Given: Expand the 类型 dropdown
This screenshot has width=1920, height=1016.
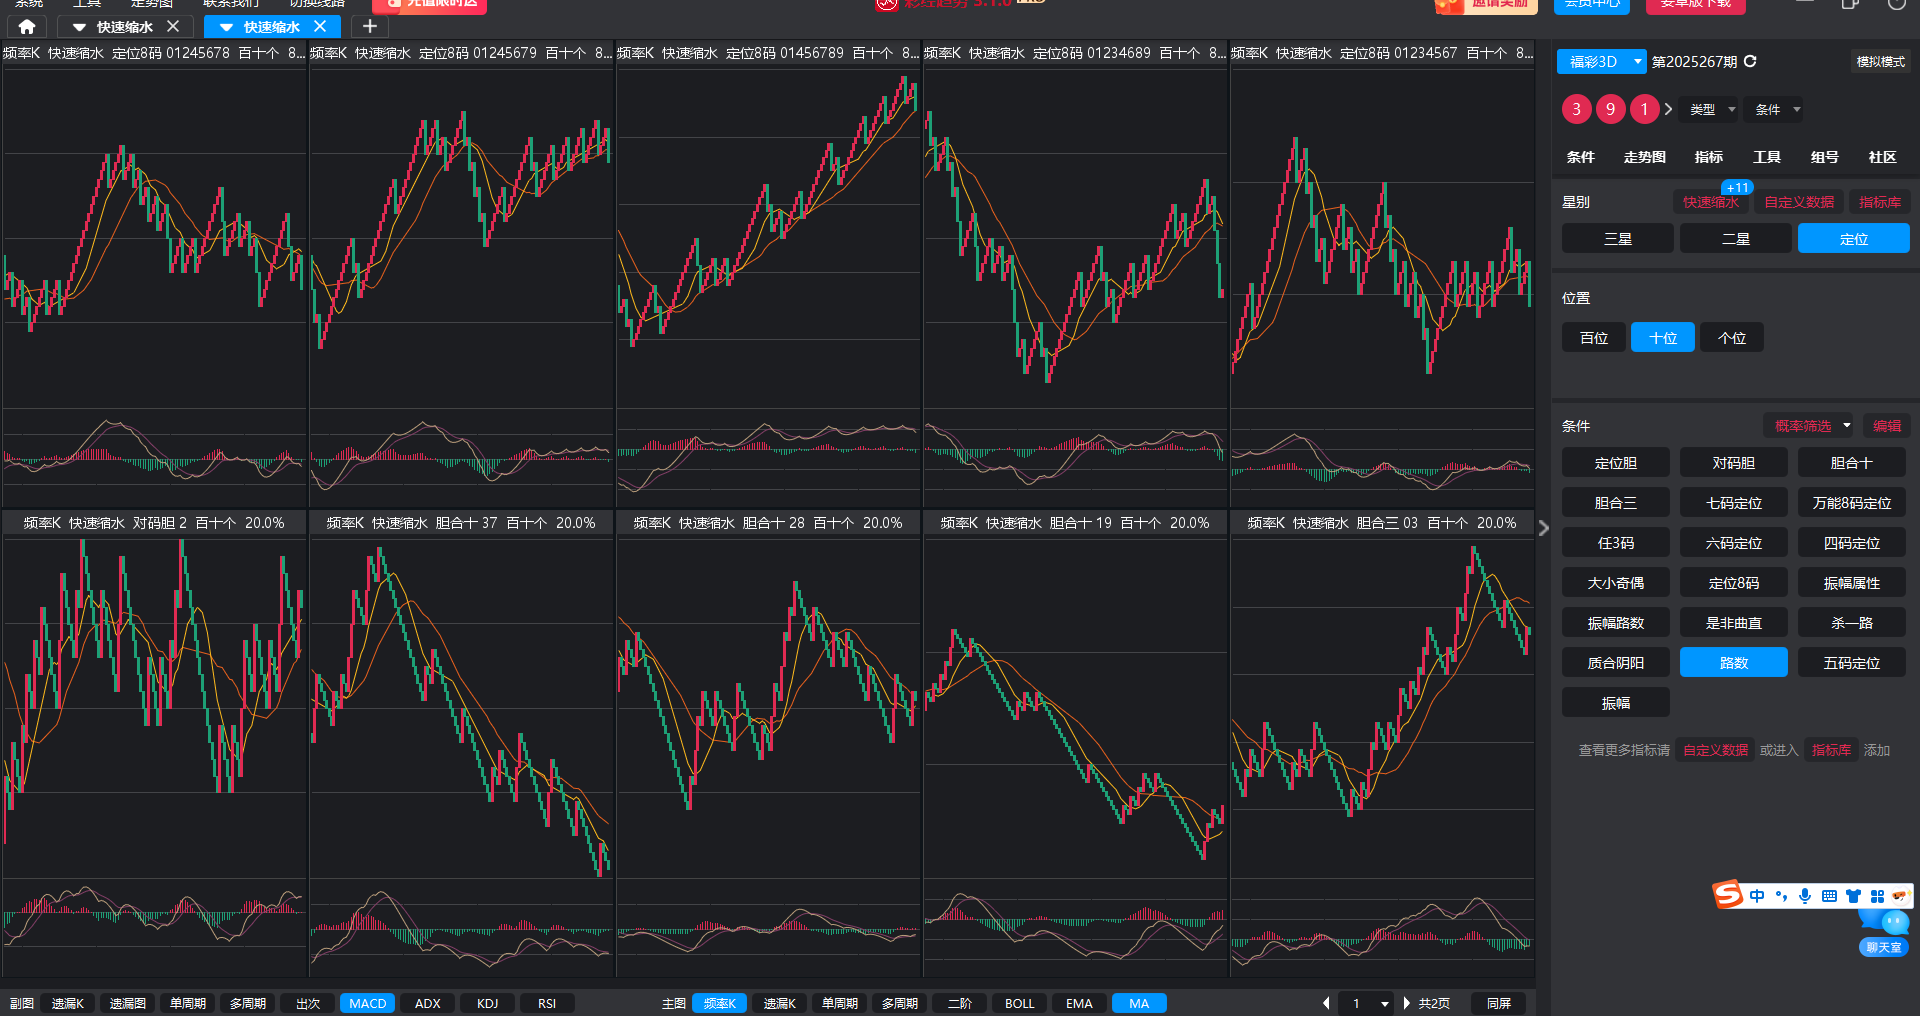Looking at the screenshot, I should tap(1711, 110).
